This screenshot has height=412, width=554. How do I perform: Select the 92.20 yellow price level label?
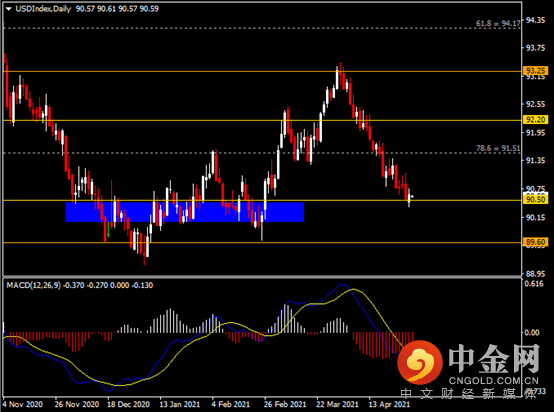pyautogui.click(x=535, y=119)
